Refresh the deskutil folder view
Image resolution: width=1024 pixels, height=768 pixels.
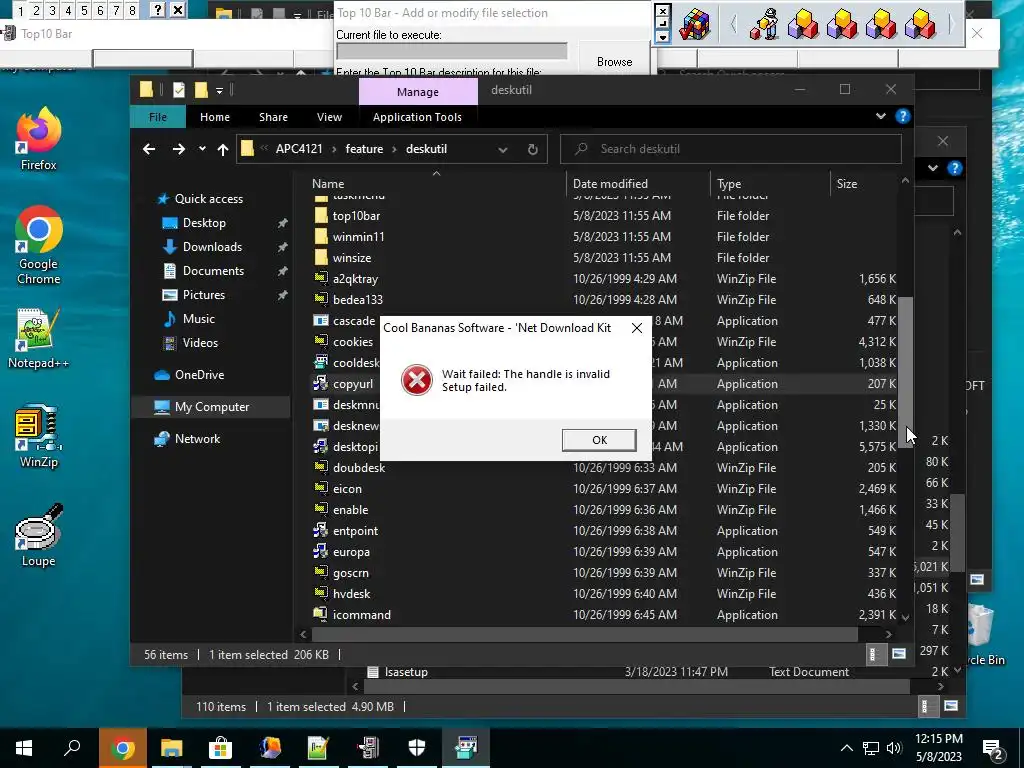pyautogui.click(x=532, y=150)
